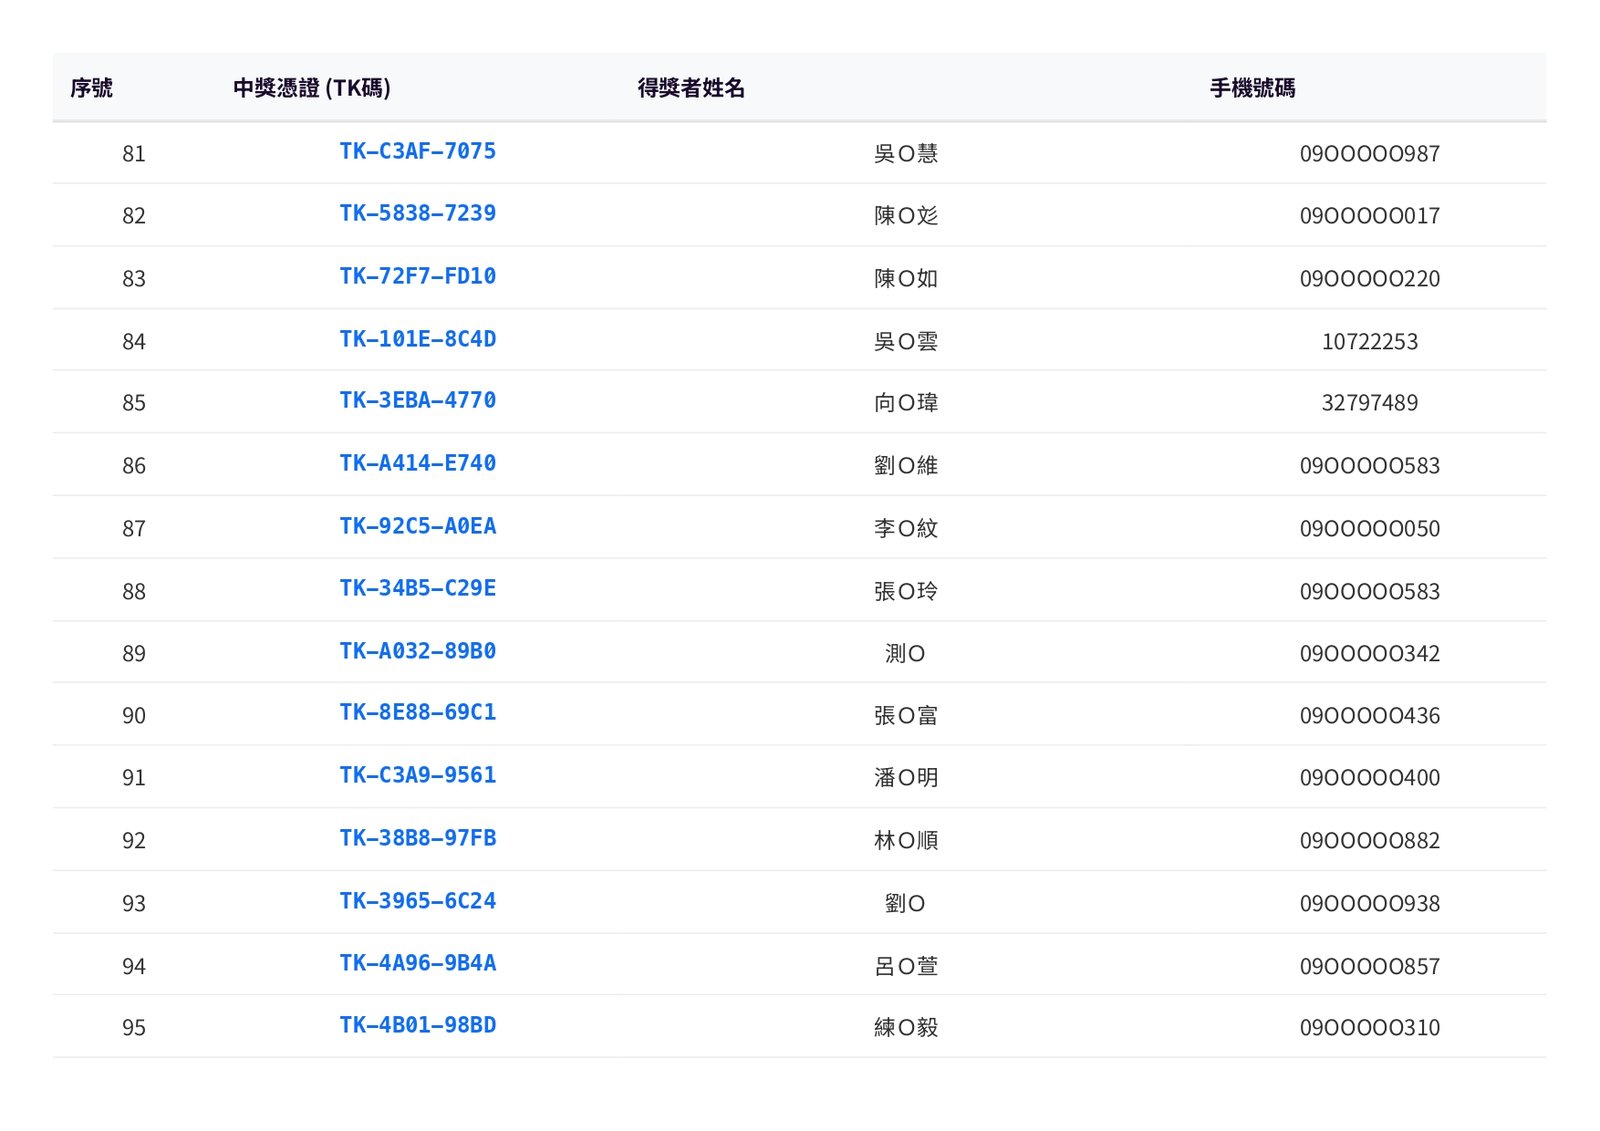Open the TK-C3A9-9561 link
The height and width of the screenshot is (1131, 1600).
[417, 776]
